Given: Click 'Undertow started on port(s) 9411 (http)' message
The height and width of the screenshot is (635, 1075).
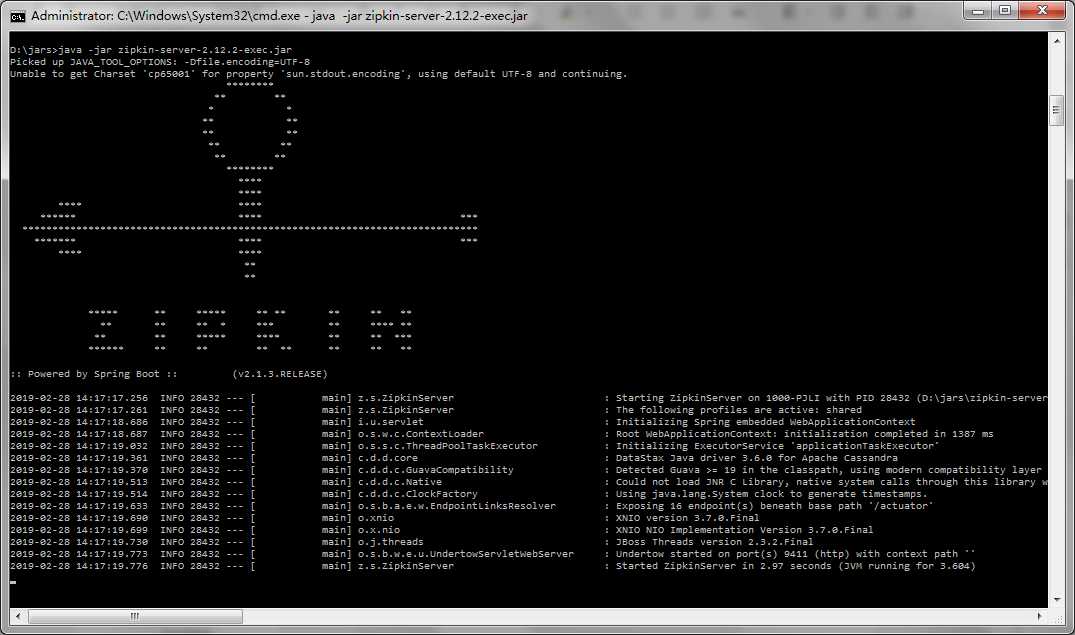Looking at the screenshot, I should tap(795, 554).
